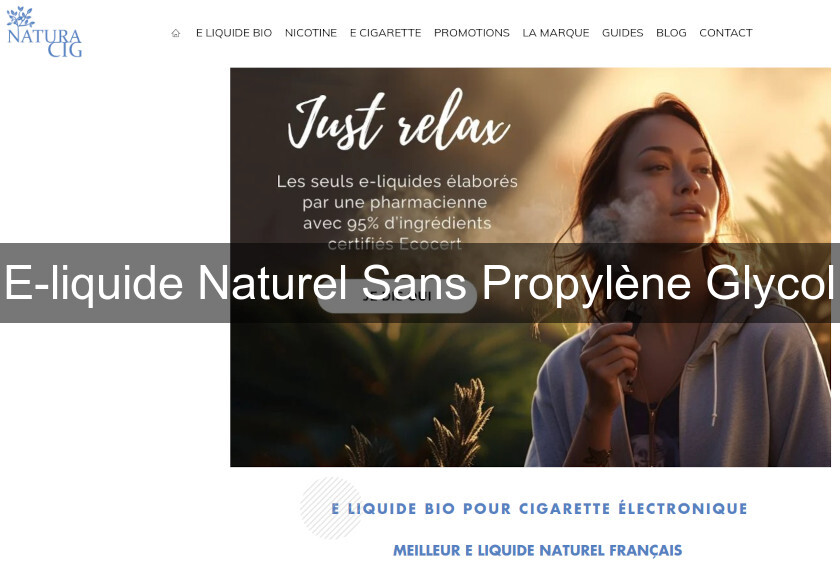The width and height of the screenshot is (840, 567).
Task: Click the 'Just relax' banner headline
Action: tap(399, 120)
